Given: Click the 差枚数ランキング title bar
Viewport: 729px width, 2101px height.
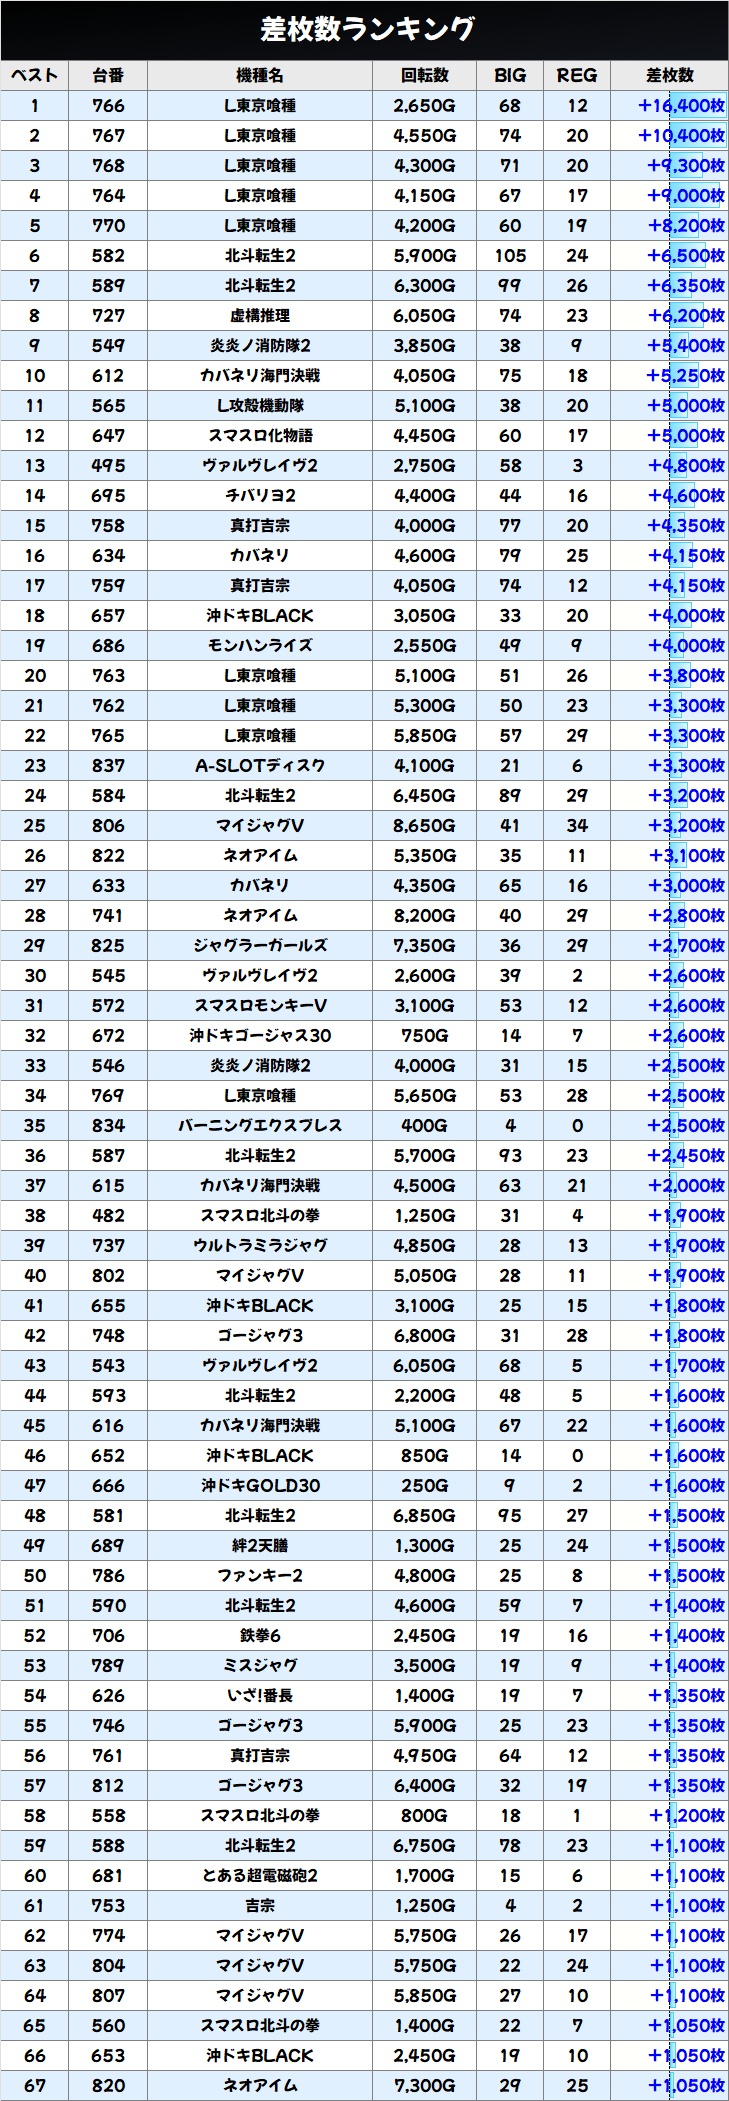Looking at the screenshot, I should 364,30.
